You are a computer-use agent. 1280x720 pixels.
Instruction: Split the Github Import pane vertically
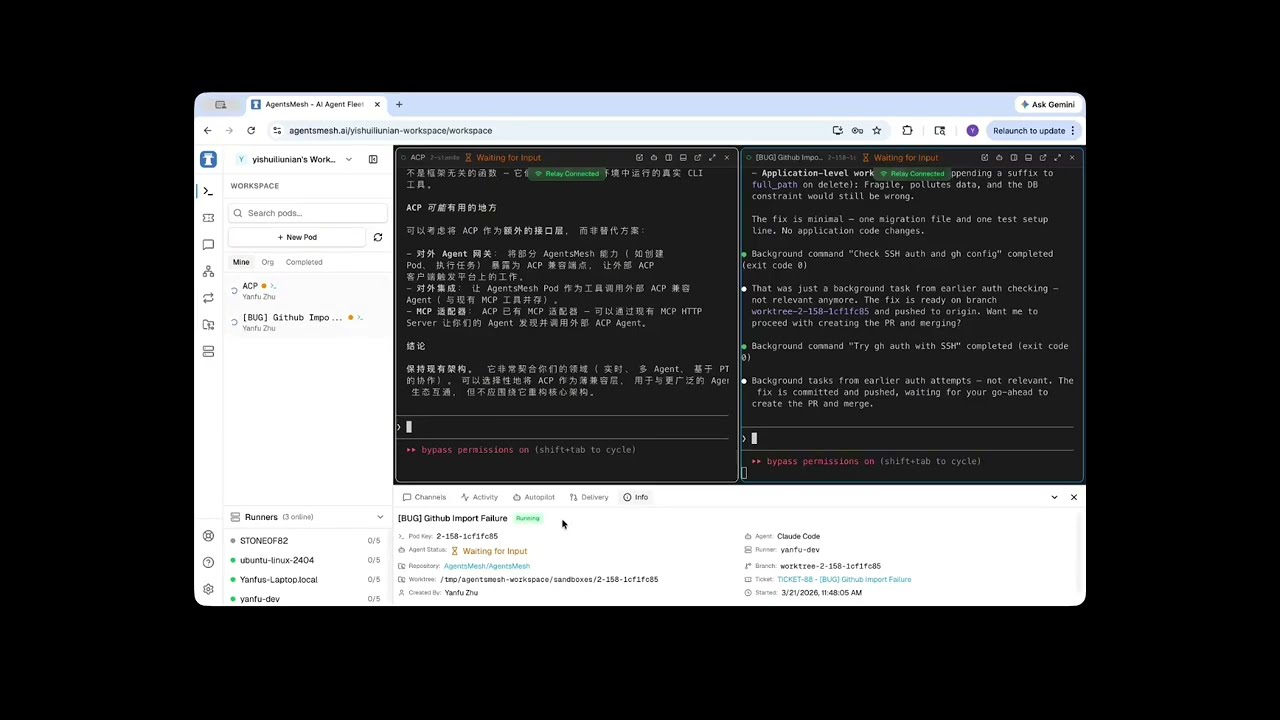click(x=1014, y=157)
